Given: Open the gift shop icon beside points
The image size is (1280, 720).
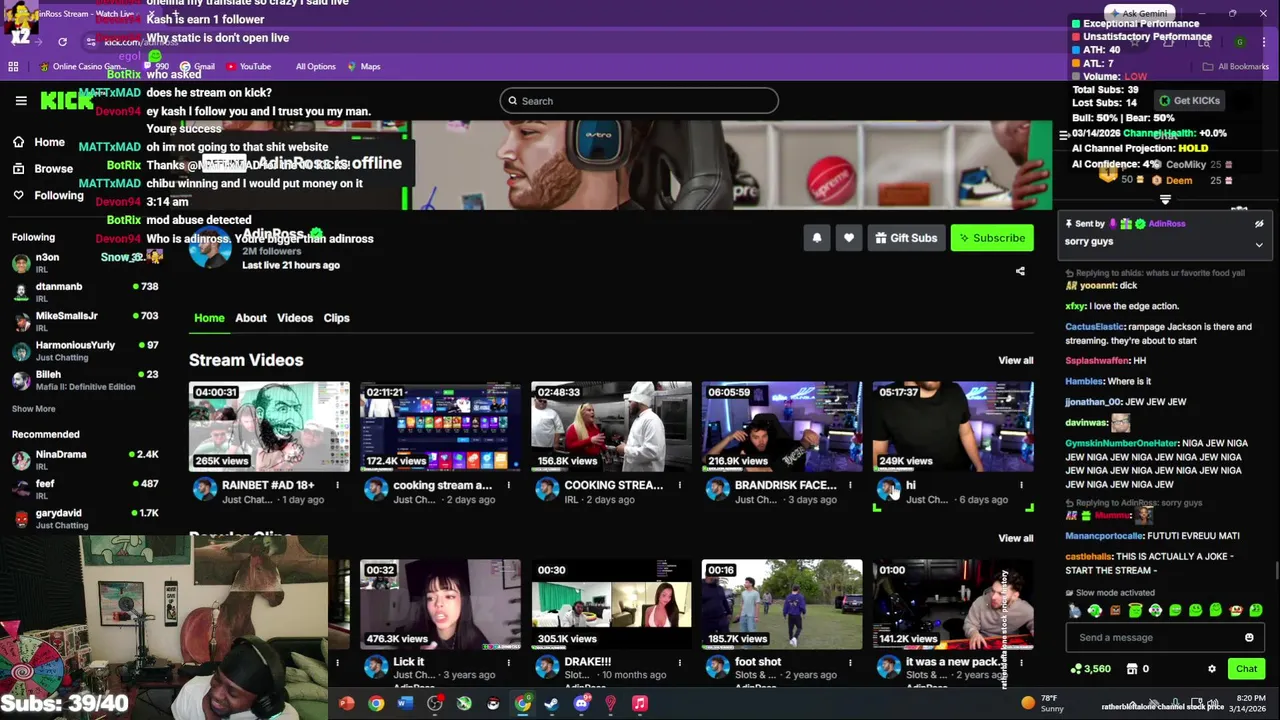Looking at the screenshot, I should coord(1132,669).
